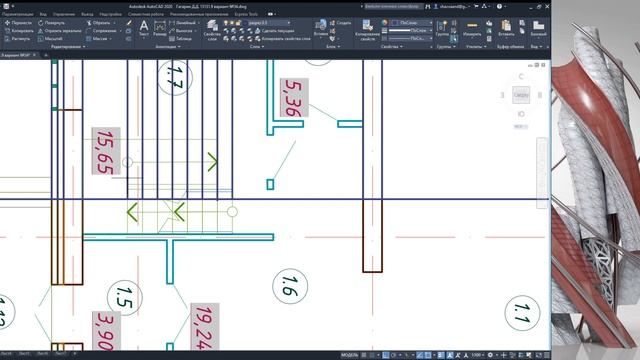Screen dimensions: 640x360
Task: Open the Вывод ribbon tab
Action: (x=87, y=14)
